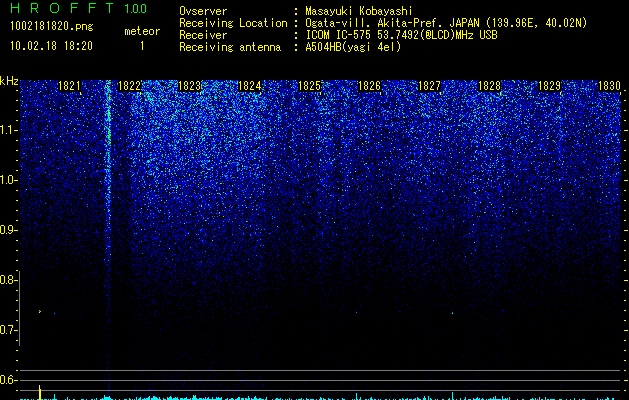Click the 1830 time marker
The height and width of the screenshot is (400, 629).
coord(609,86)
